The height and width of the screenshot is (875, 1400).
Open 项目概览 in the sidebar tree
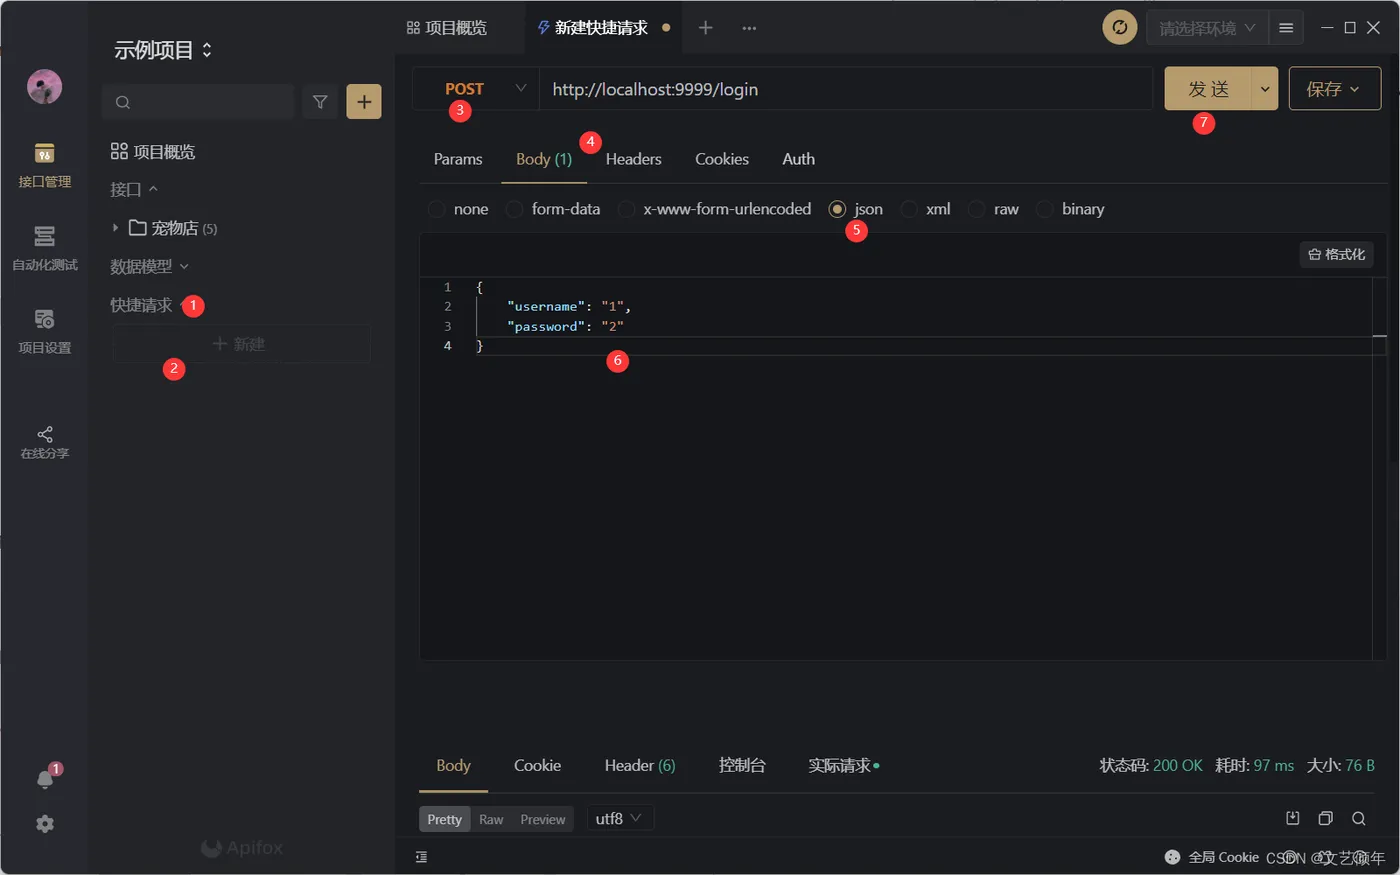coord(152,152)
